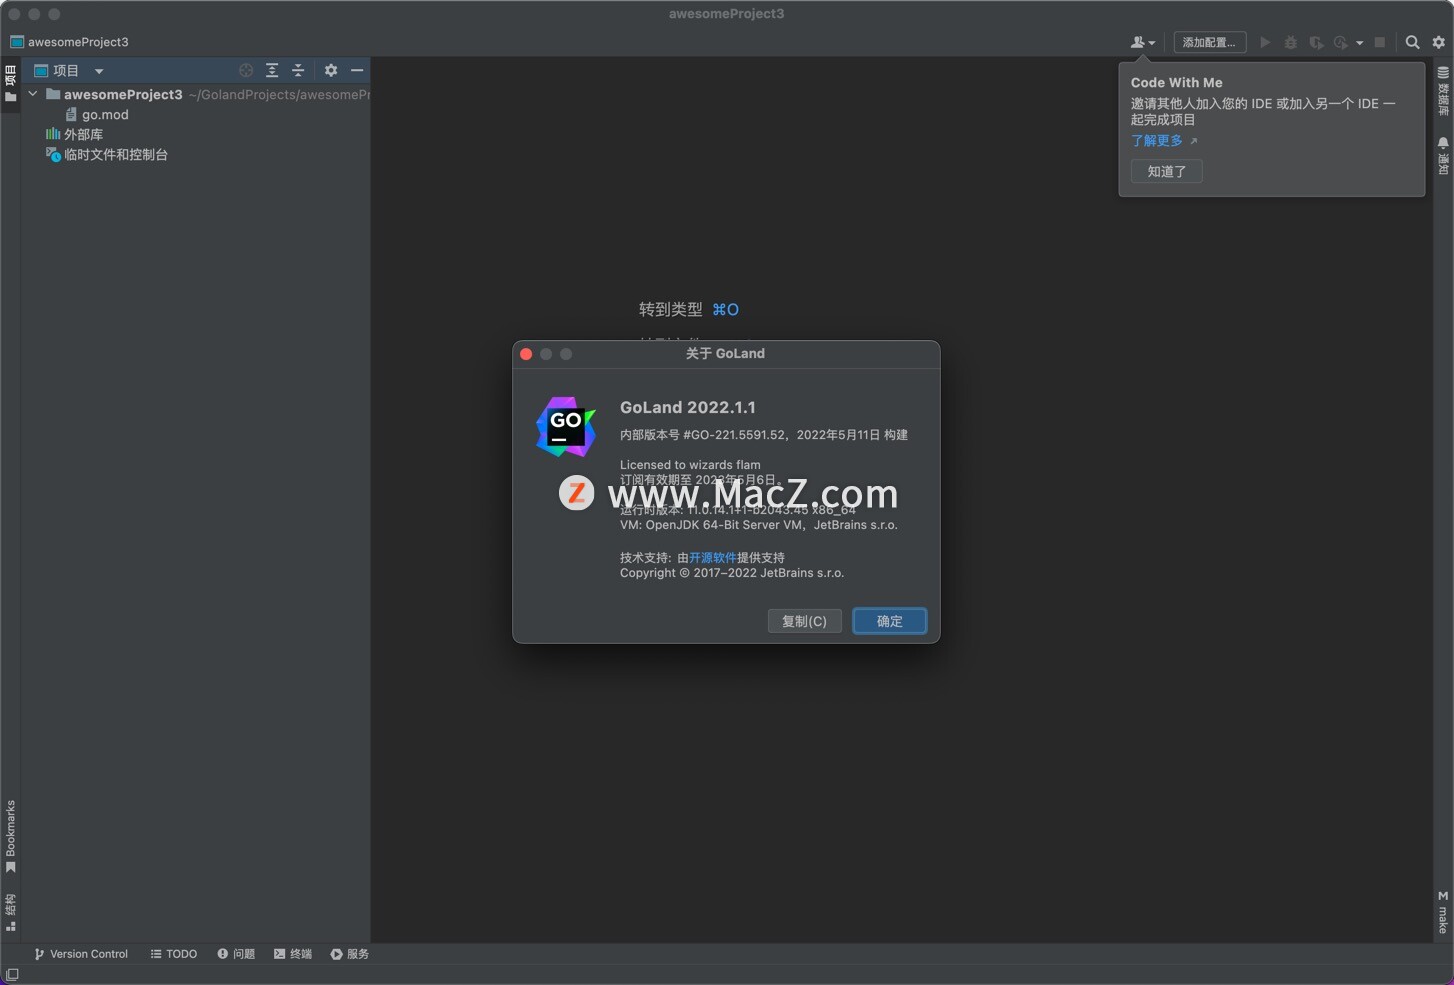The width and height of the screenshot is (1454, 985).
Task: Collapse the awesomeProject3 tree node chevron
Action: pos(33,94)
